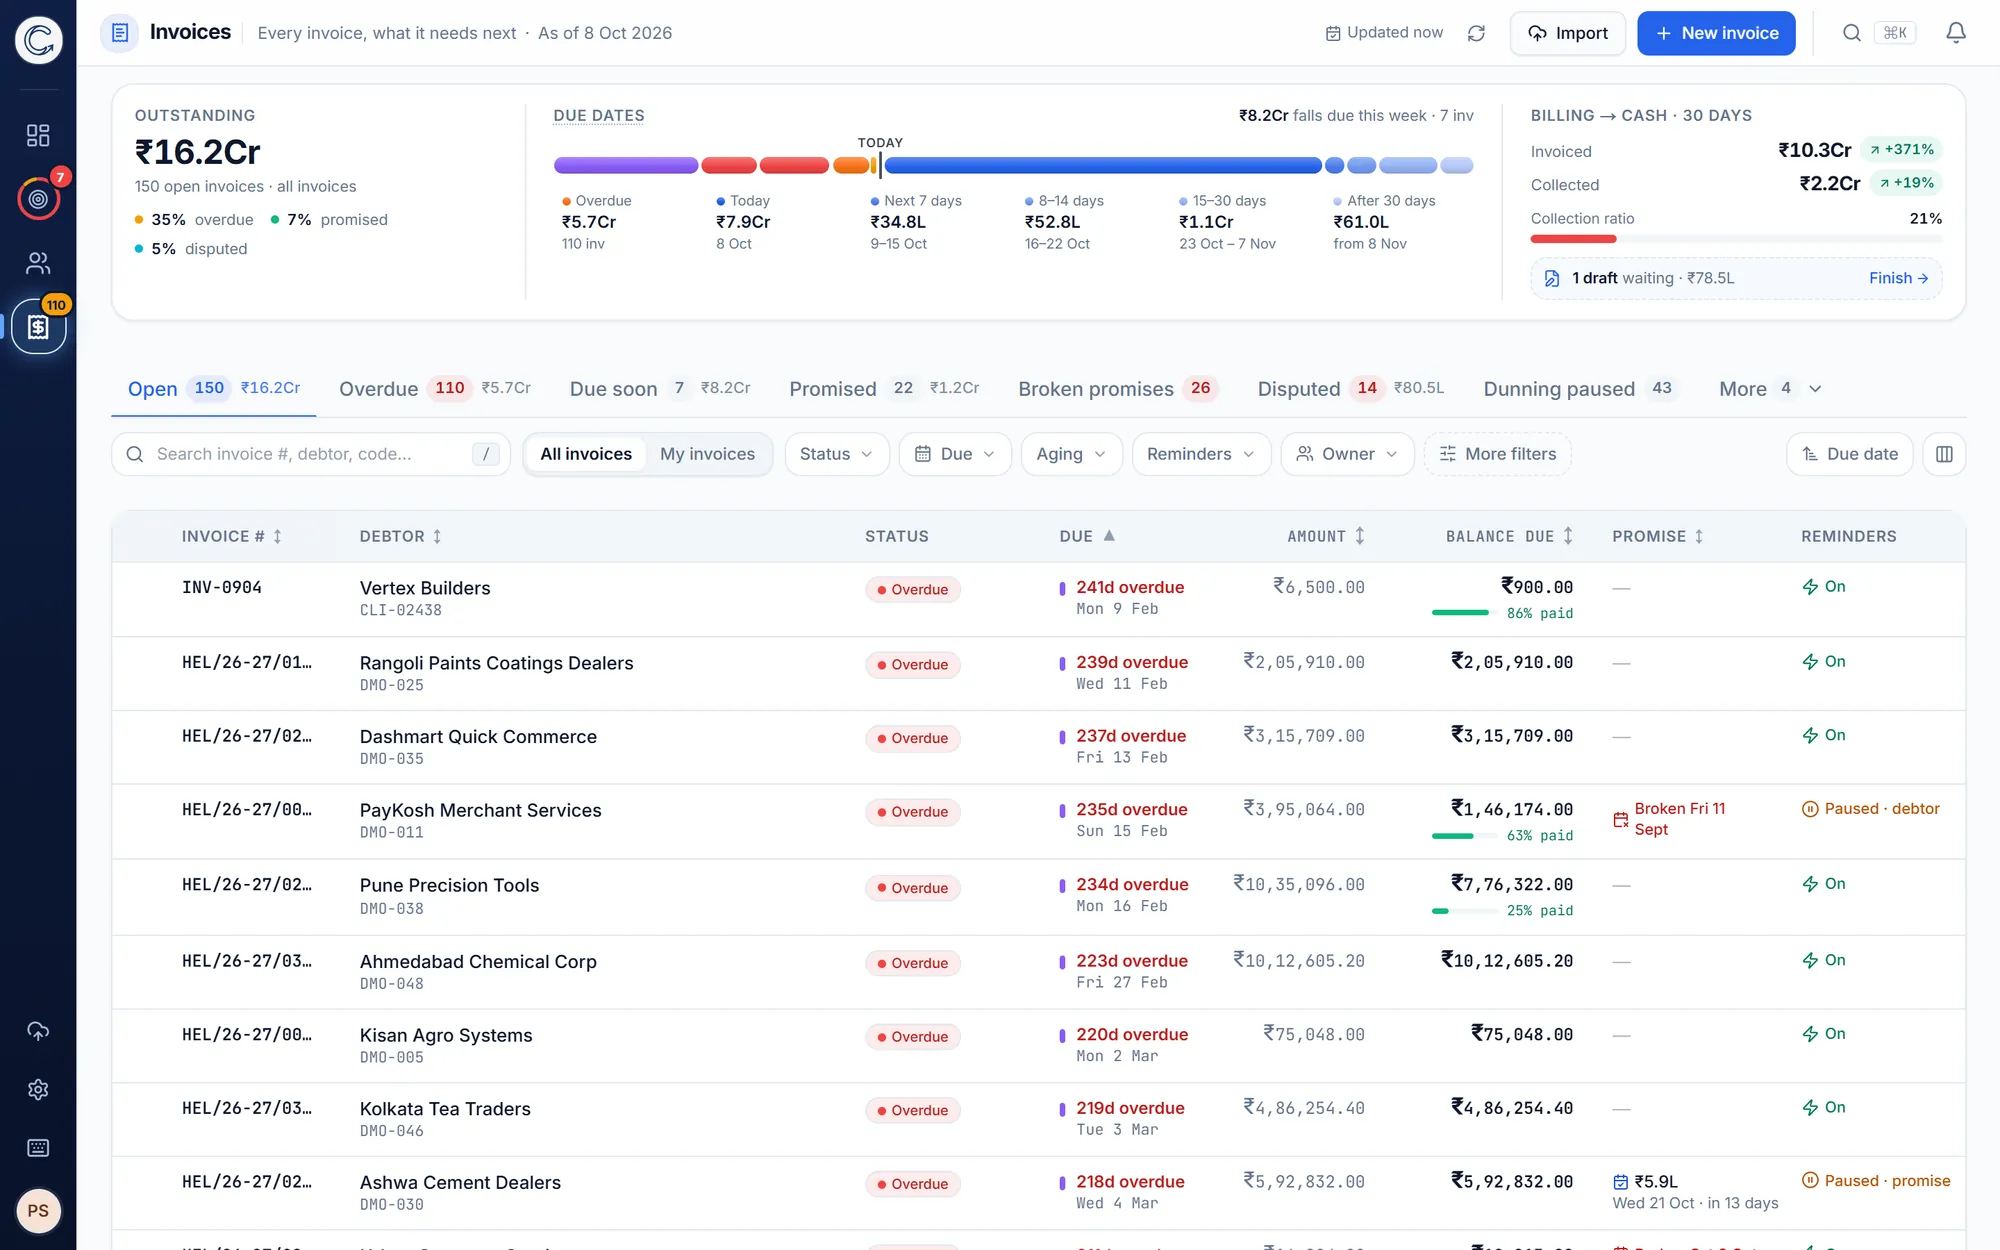The image size is (2000, 1250).
Task: Click the app logo in sidebar
Action: pyautogui.click(x=38, y=40)
